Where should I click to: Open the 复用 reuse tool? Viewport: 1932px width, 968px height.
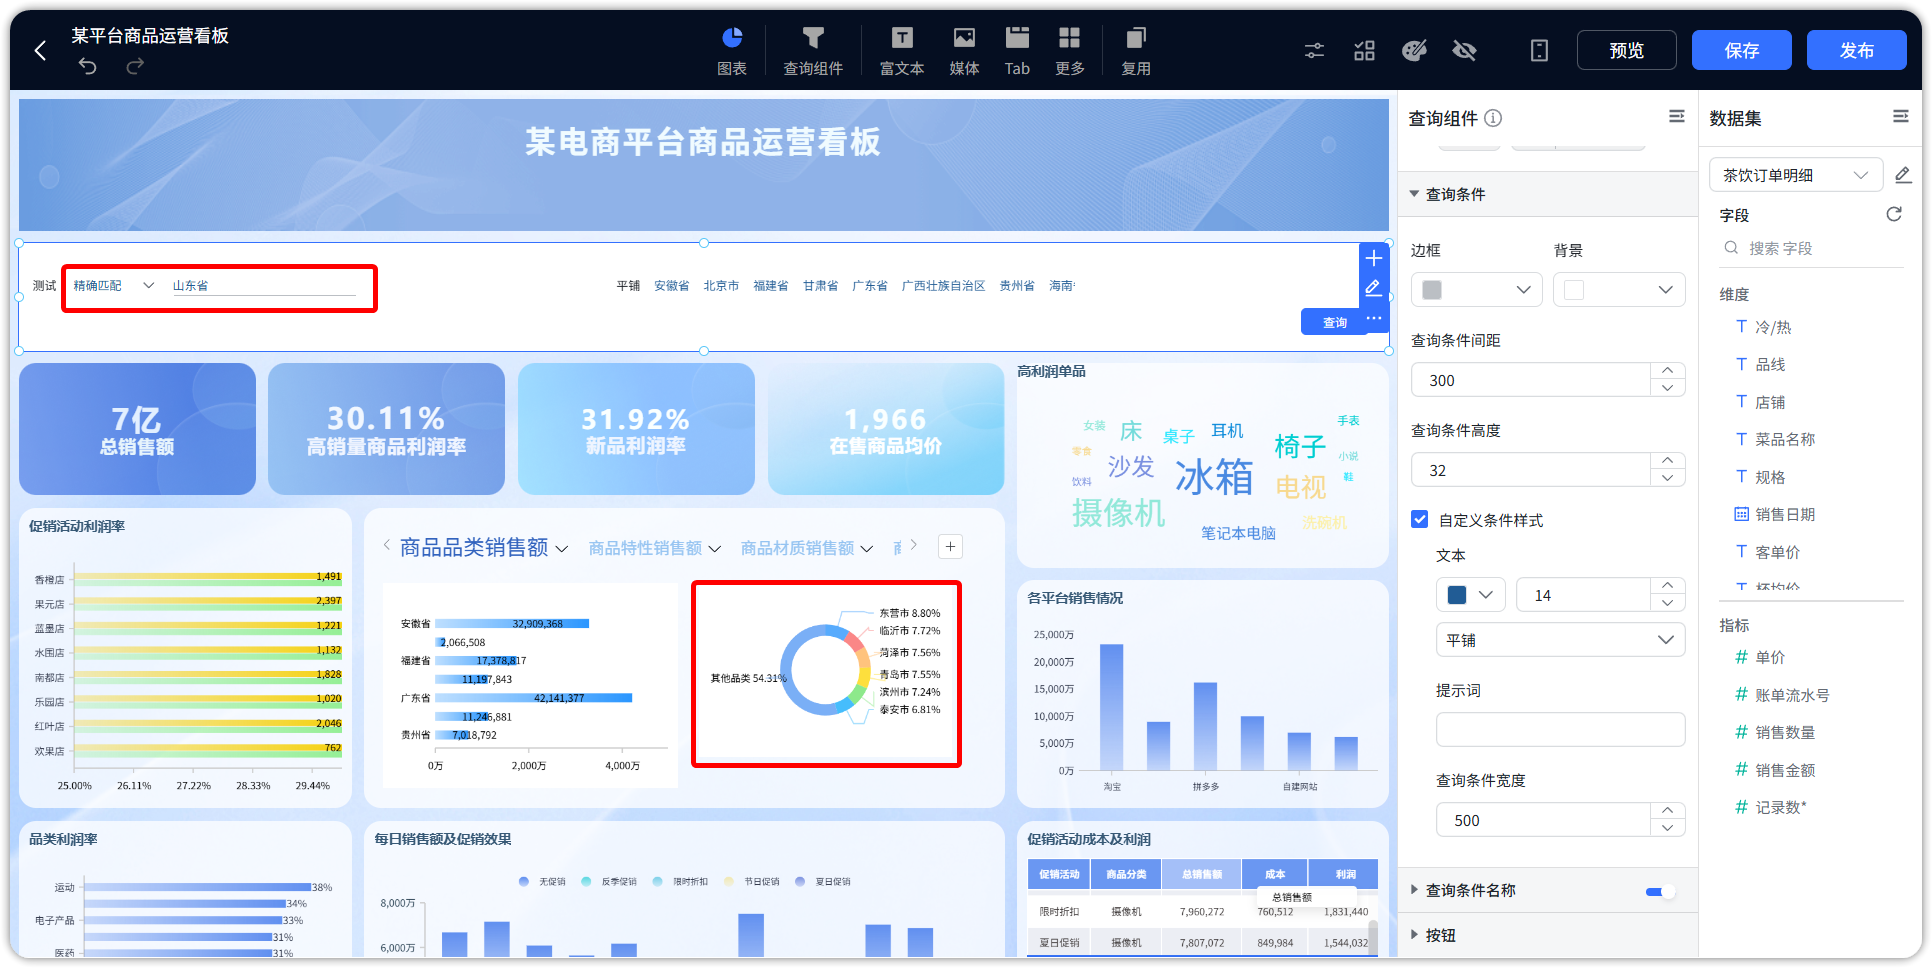[x=1136, y=51]
